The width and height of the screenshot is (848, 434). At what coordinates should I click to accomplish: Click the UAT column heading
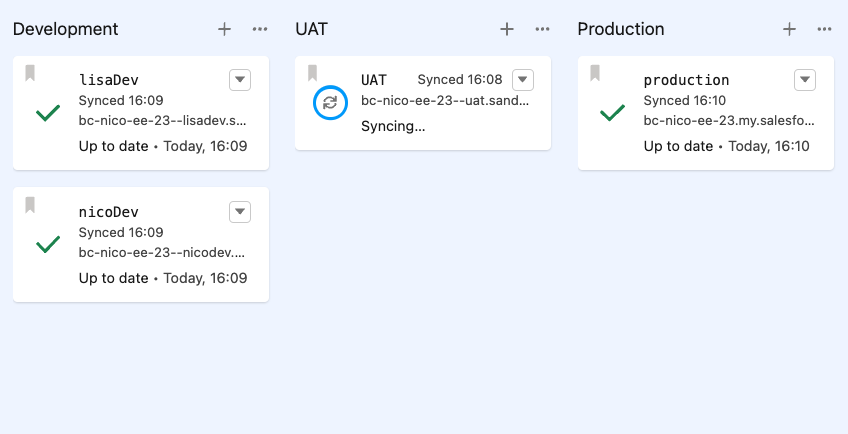(x=312, y=29)
